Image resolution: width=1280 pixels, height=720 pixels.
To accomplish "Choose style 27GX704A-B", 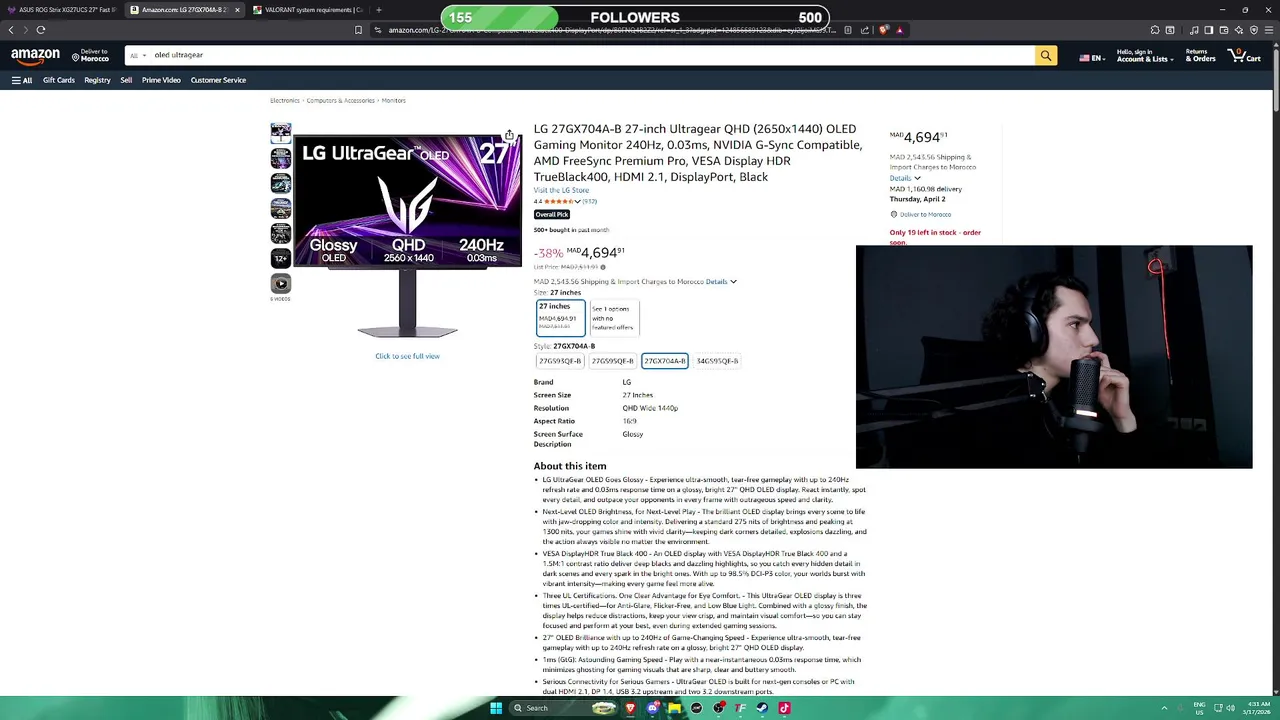I will coord(665,361).
